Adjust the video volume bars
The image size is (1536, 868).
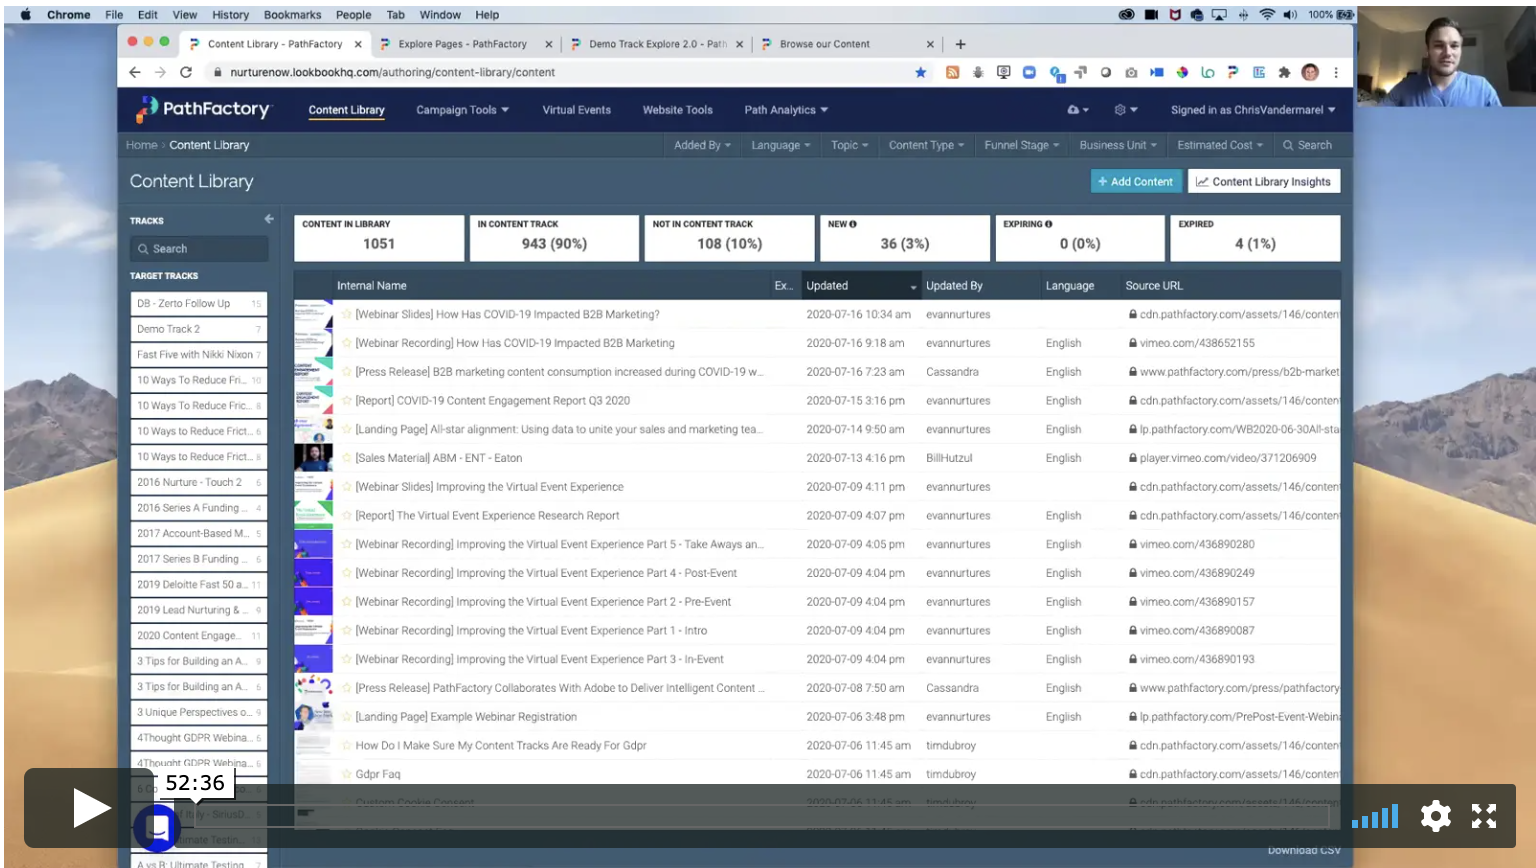click(x=1375, y=816)
